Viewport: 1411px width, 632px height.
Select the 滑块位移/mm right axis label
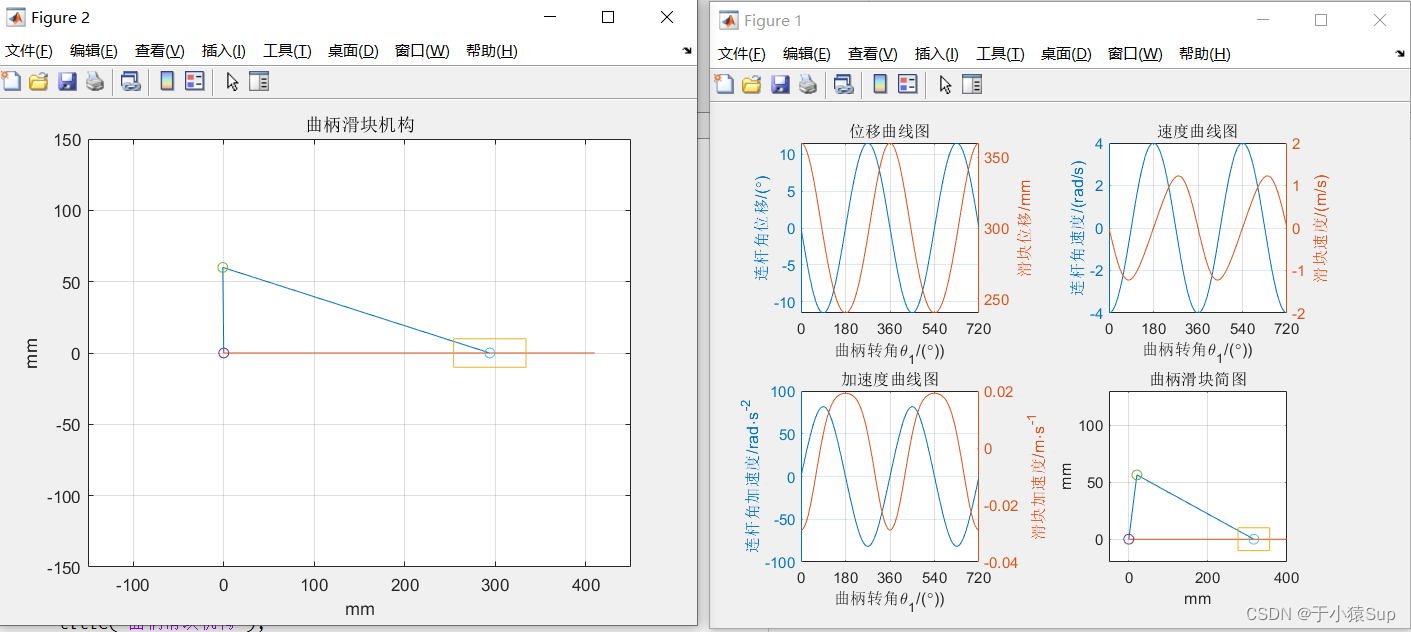point(1025,227)
